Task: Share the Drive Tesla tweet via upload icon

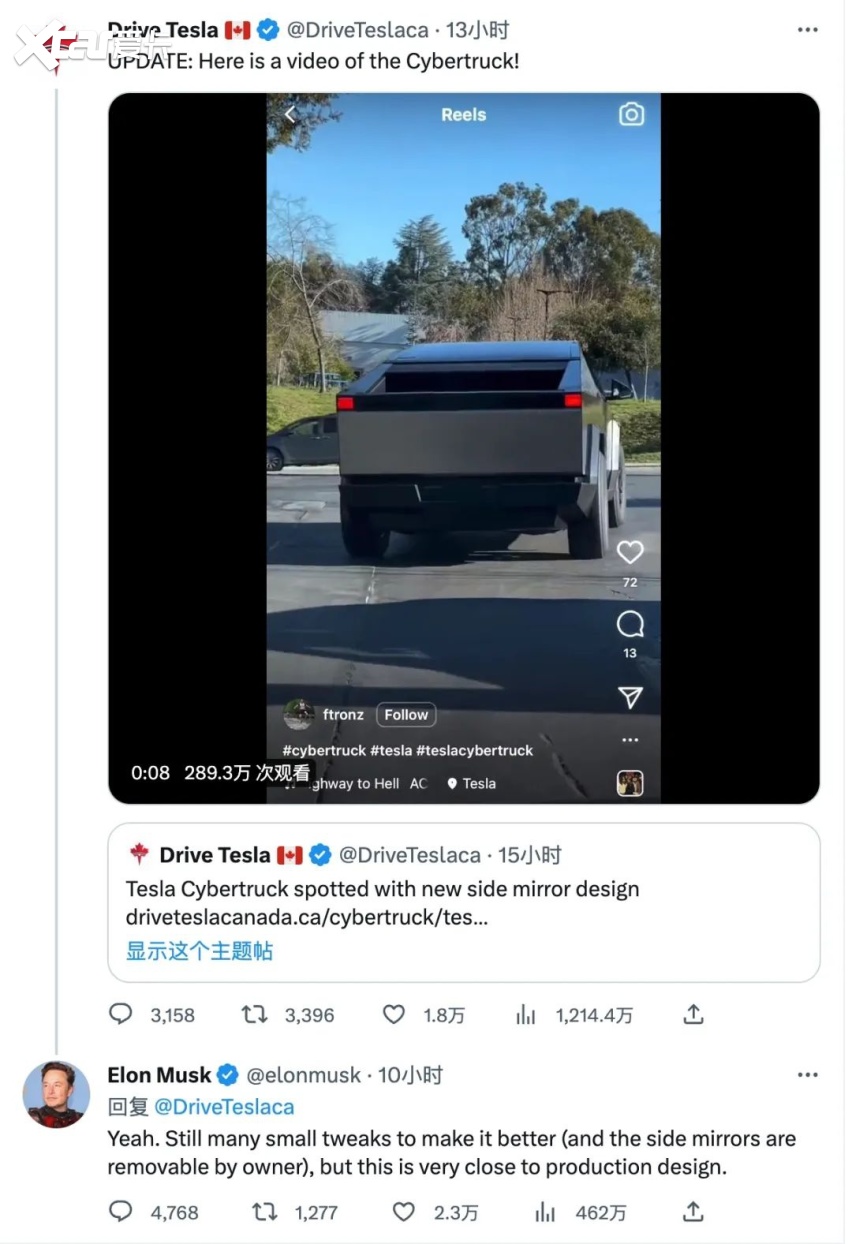Action: [x=693, y=1015]
